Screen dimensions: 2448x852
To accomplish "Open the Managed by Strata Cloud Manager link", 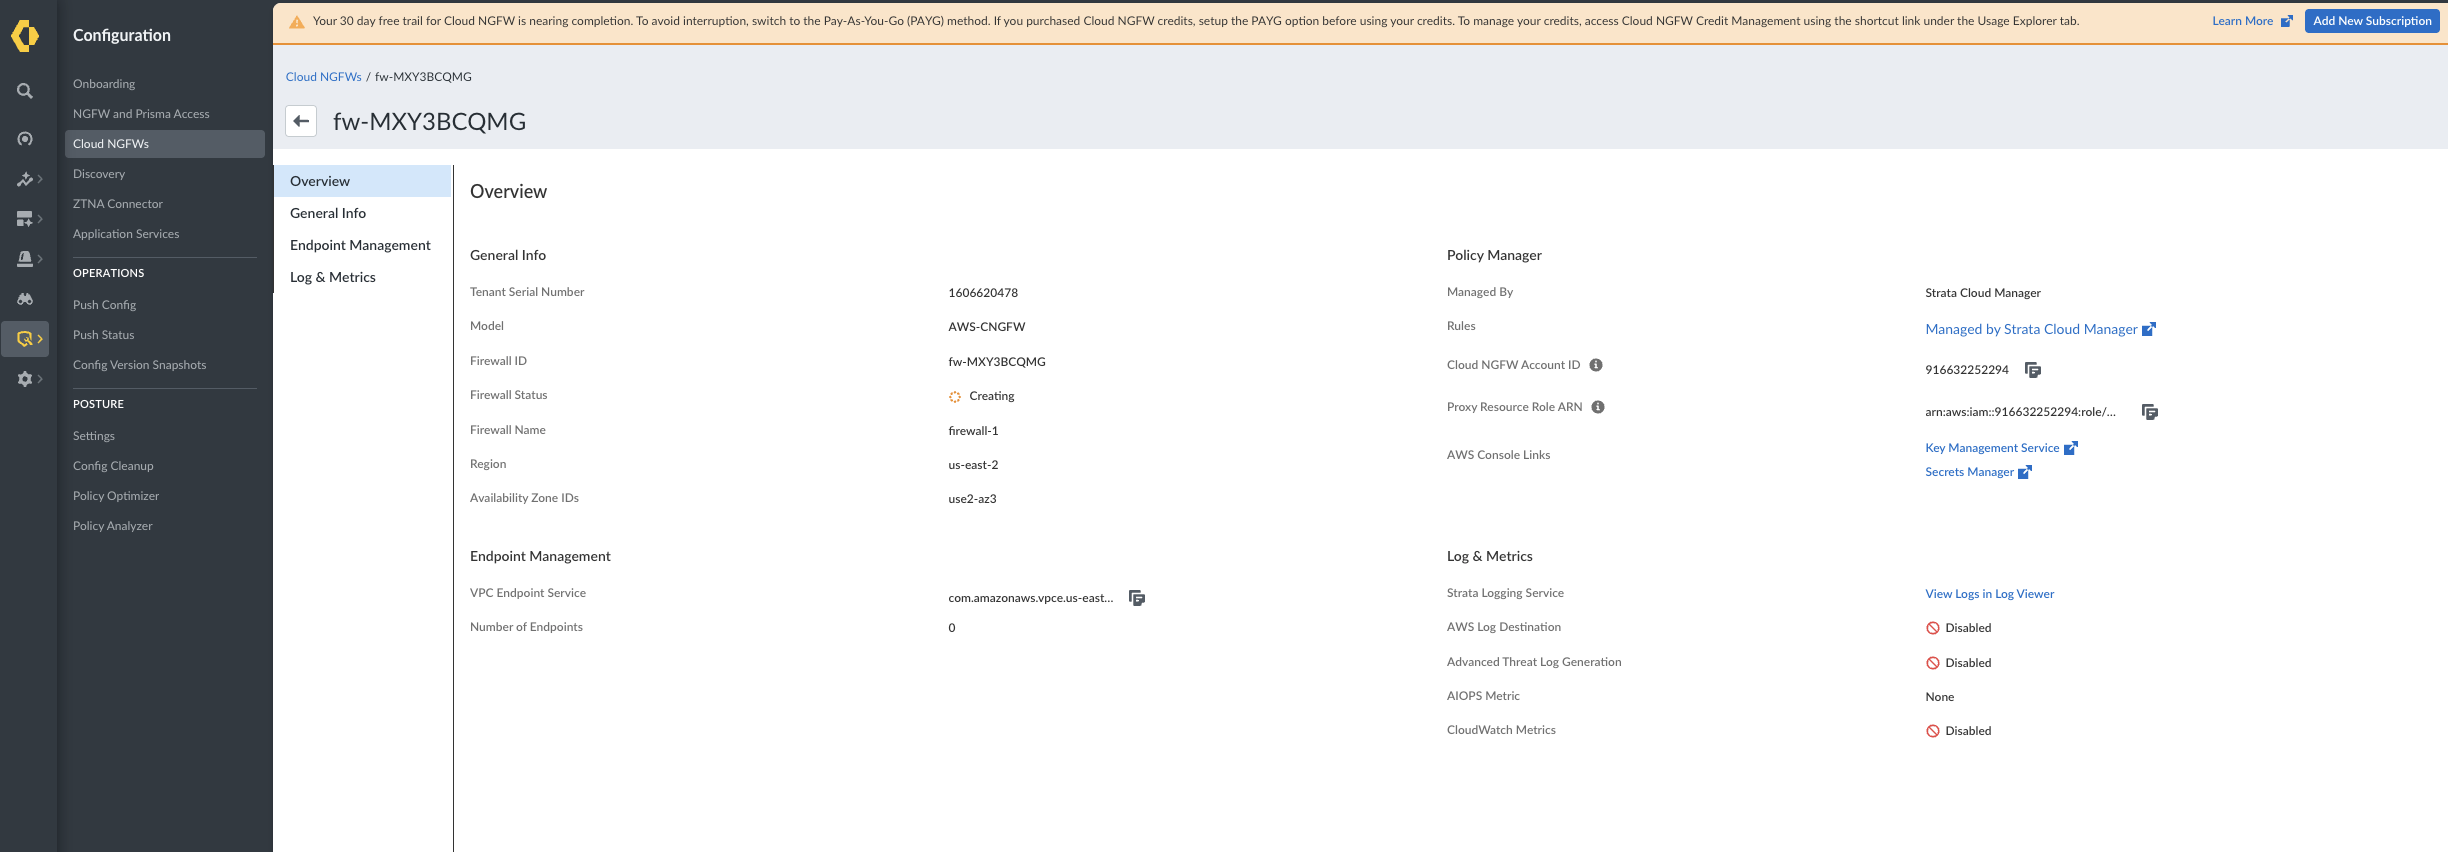I will (x=2040, y=329).
